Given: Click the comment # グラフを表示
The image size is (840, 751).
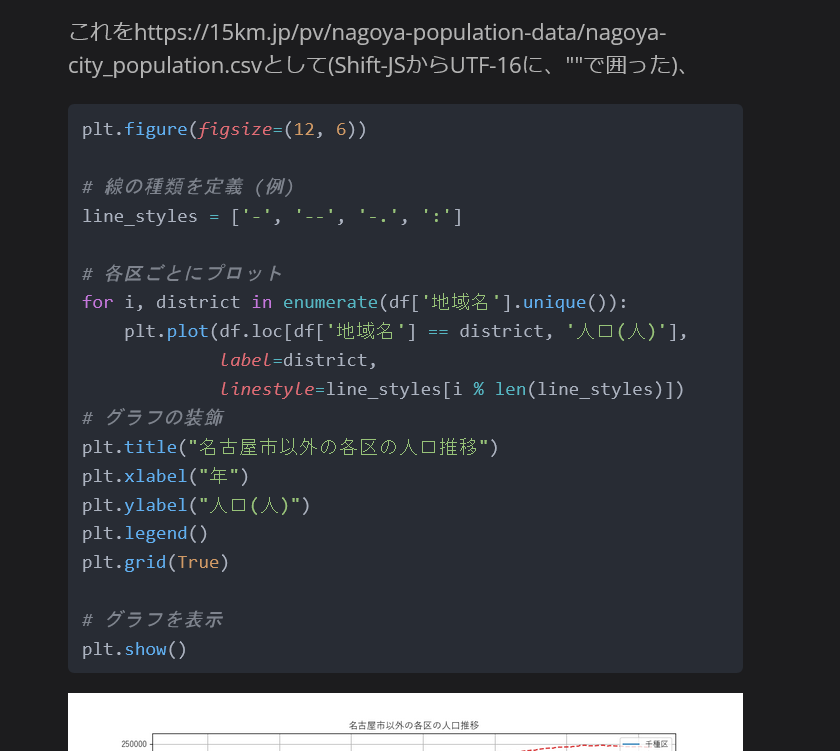Looking at the screenshot, I should (x=150, y=619).
